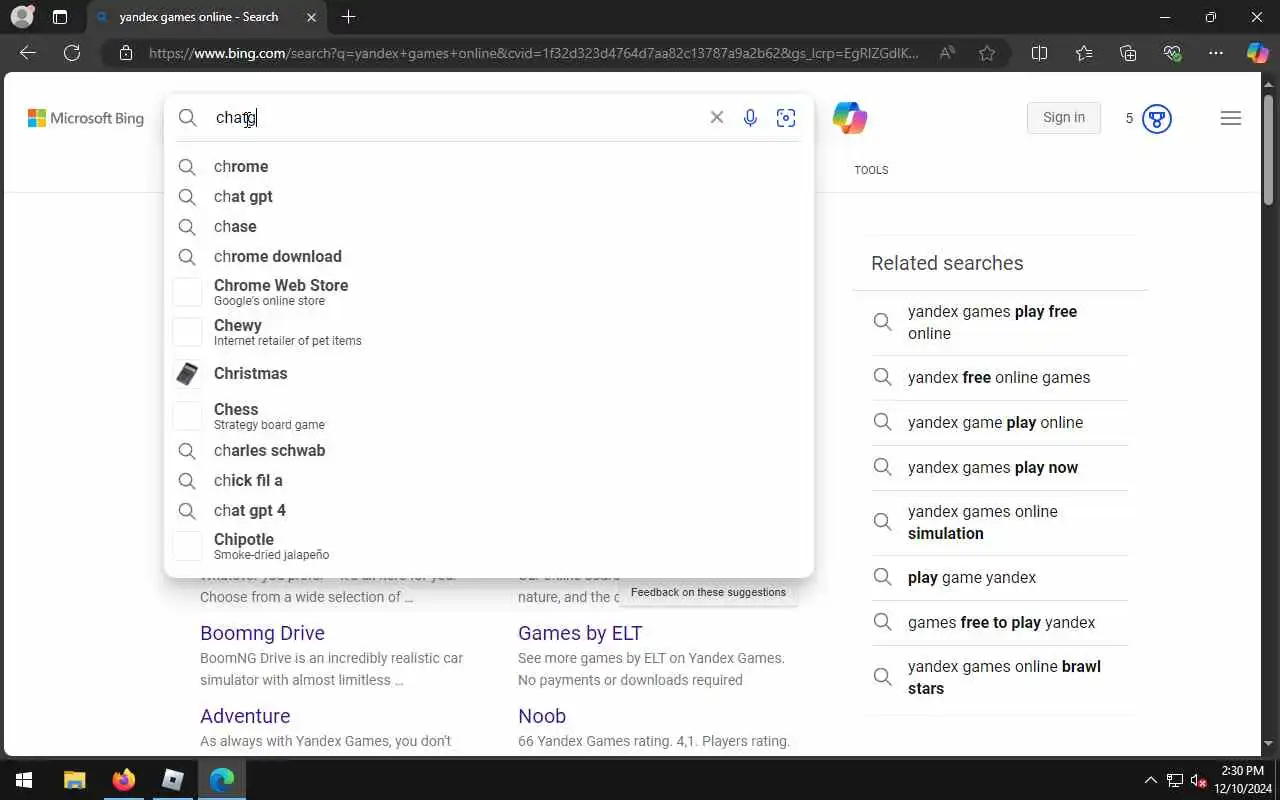Screen dimensions: 1280x800
Task: Open Bing hamburger menu
Action: (x=1231, y=118)
